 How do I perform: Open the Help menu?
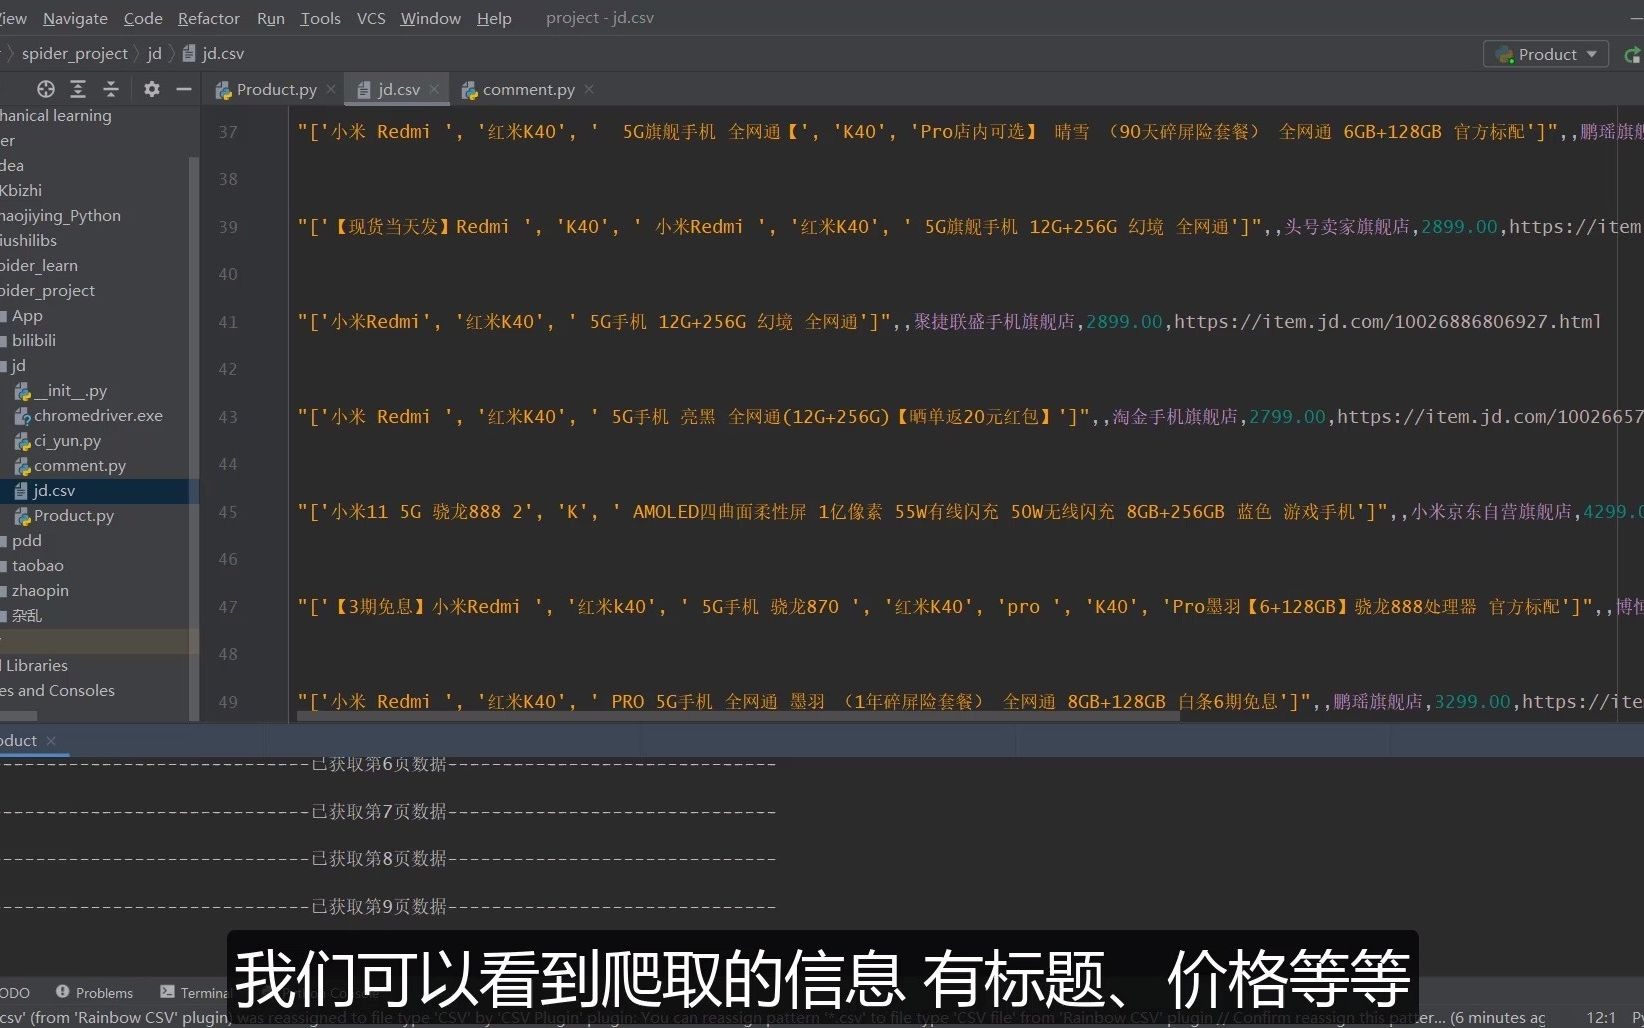click(x=494, y=18)
